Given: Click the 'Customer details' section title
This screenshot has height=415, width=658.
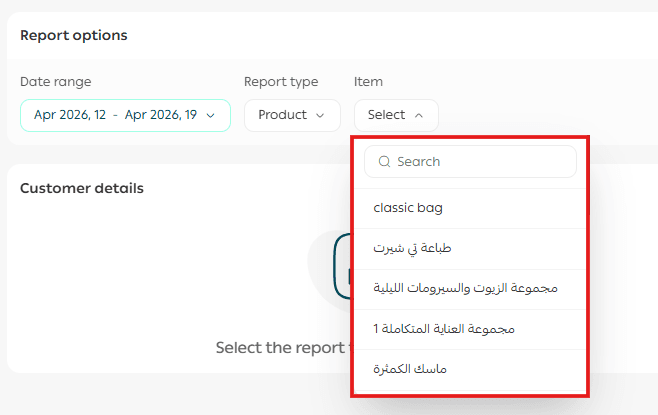Looking at the screenshot, I should (82, 188).
